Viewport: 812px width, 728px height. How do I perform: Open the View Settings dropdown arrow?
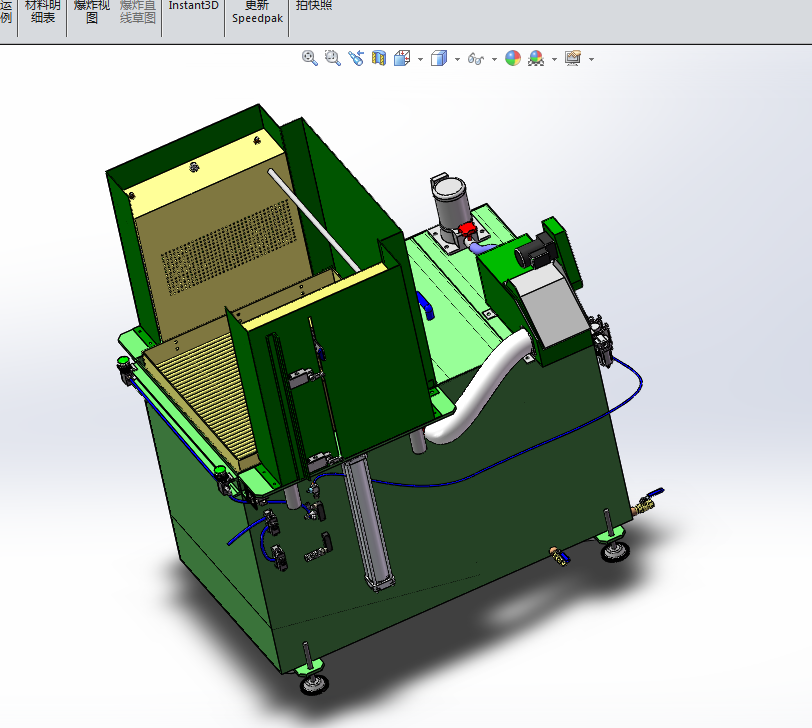(x=591, y=59)
